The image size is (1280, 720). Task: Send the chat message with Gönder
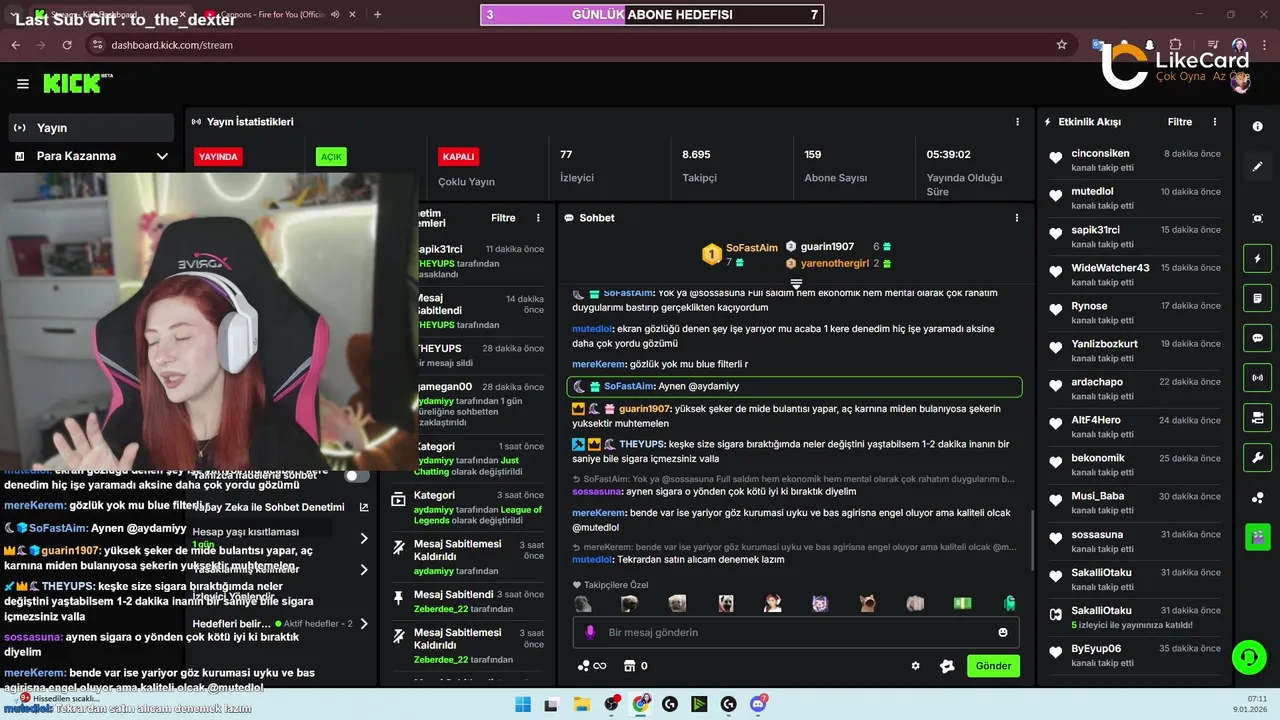coord(993,666)
